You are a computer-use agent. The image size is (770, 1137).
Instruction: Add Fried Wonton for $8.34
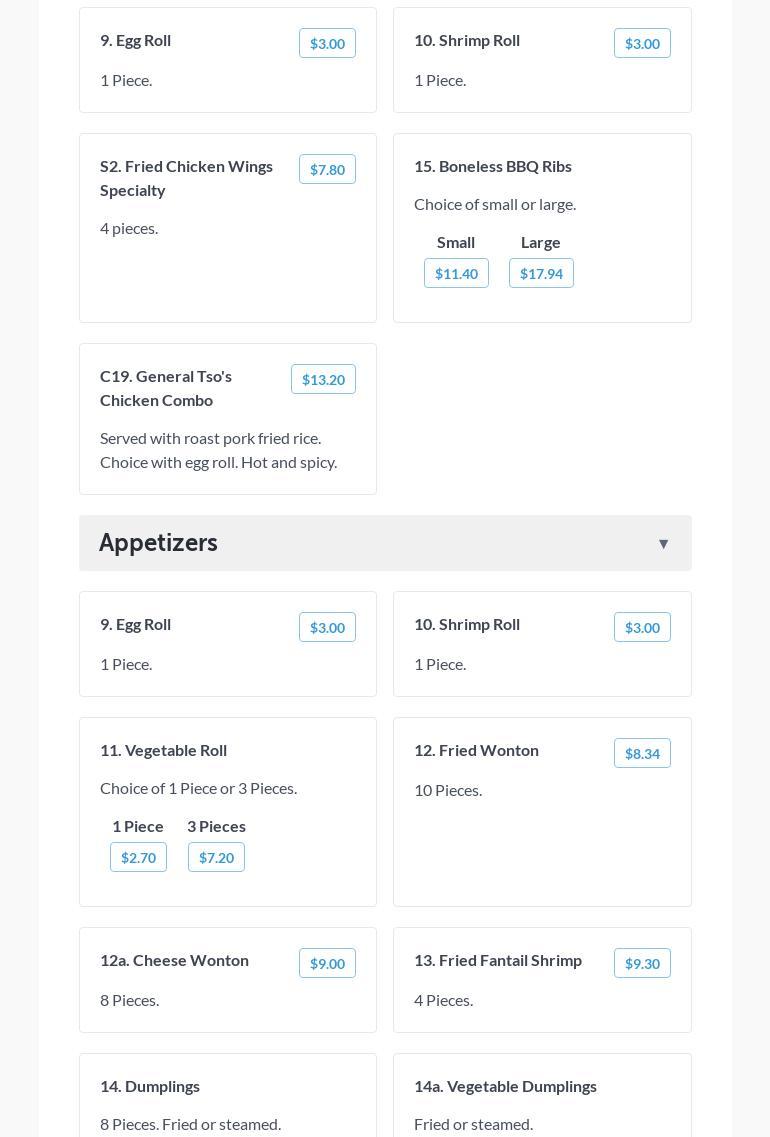642,753
